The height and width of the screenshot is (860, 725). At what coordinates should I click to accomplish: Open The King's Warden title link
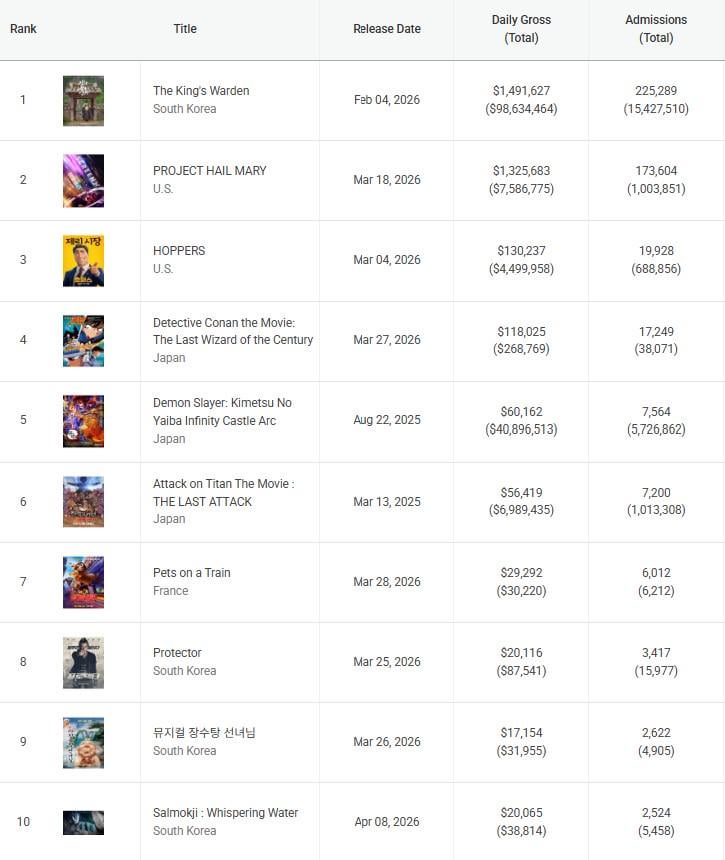[x=201, y=91]
